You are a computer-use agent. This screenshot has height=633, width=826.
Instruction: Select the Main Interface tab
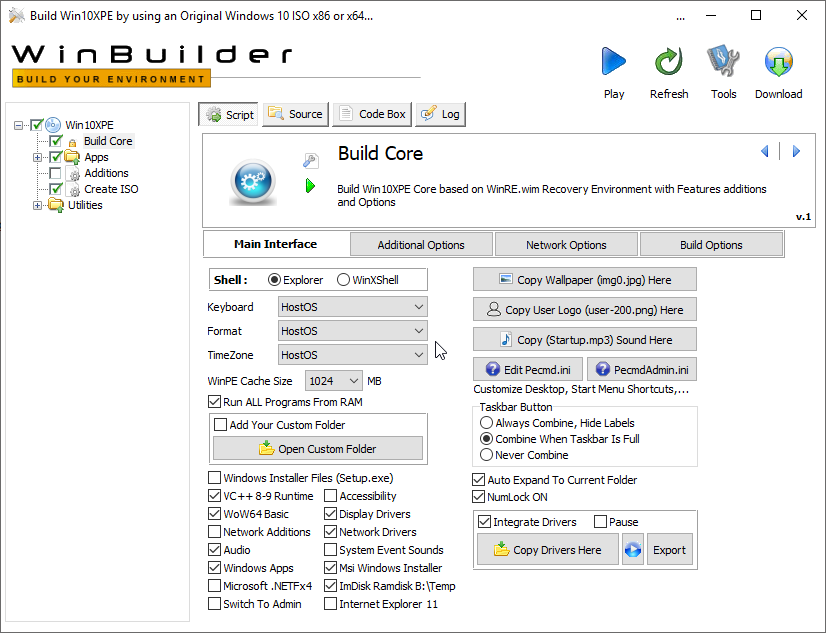pos(276,244)
